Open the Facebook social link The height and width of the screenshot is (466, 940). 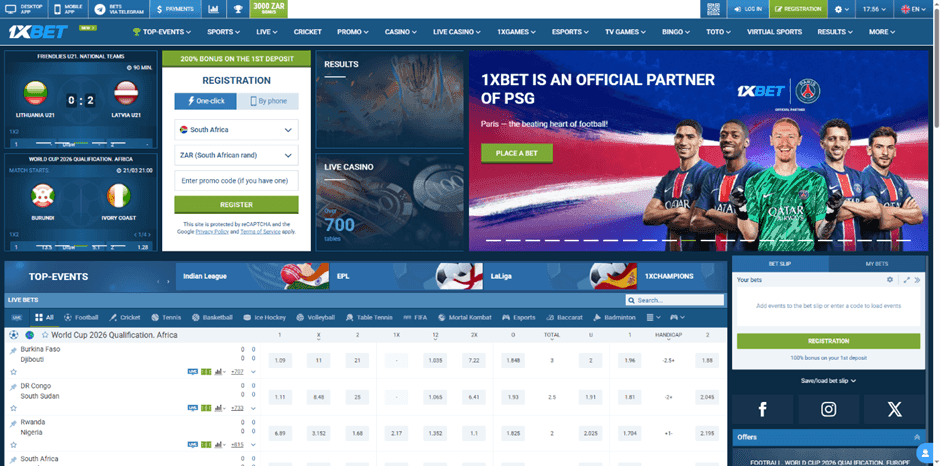point(763,408)
